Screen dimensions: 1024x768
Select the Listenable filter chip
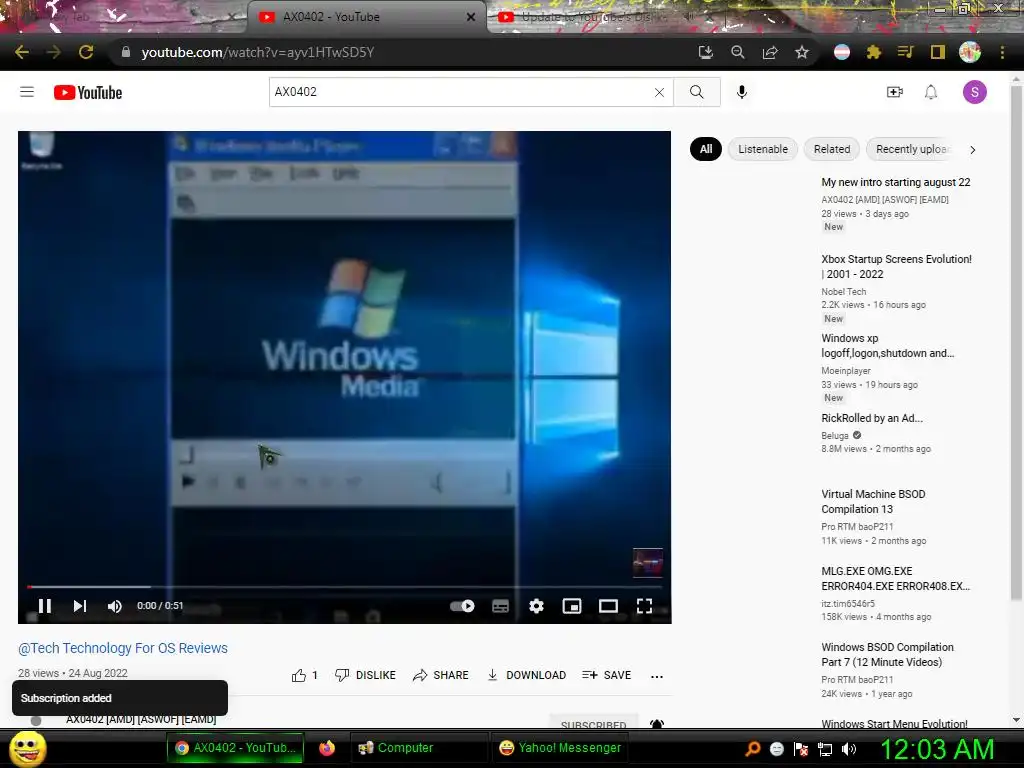763,149
